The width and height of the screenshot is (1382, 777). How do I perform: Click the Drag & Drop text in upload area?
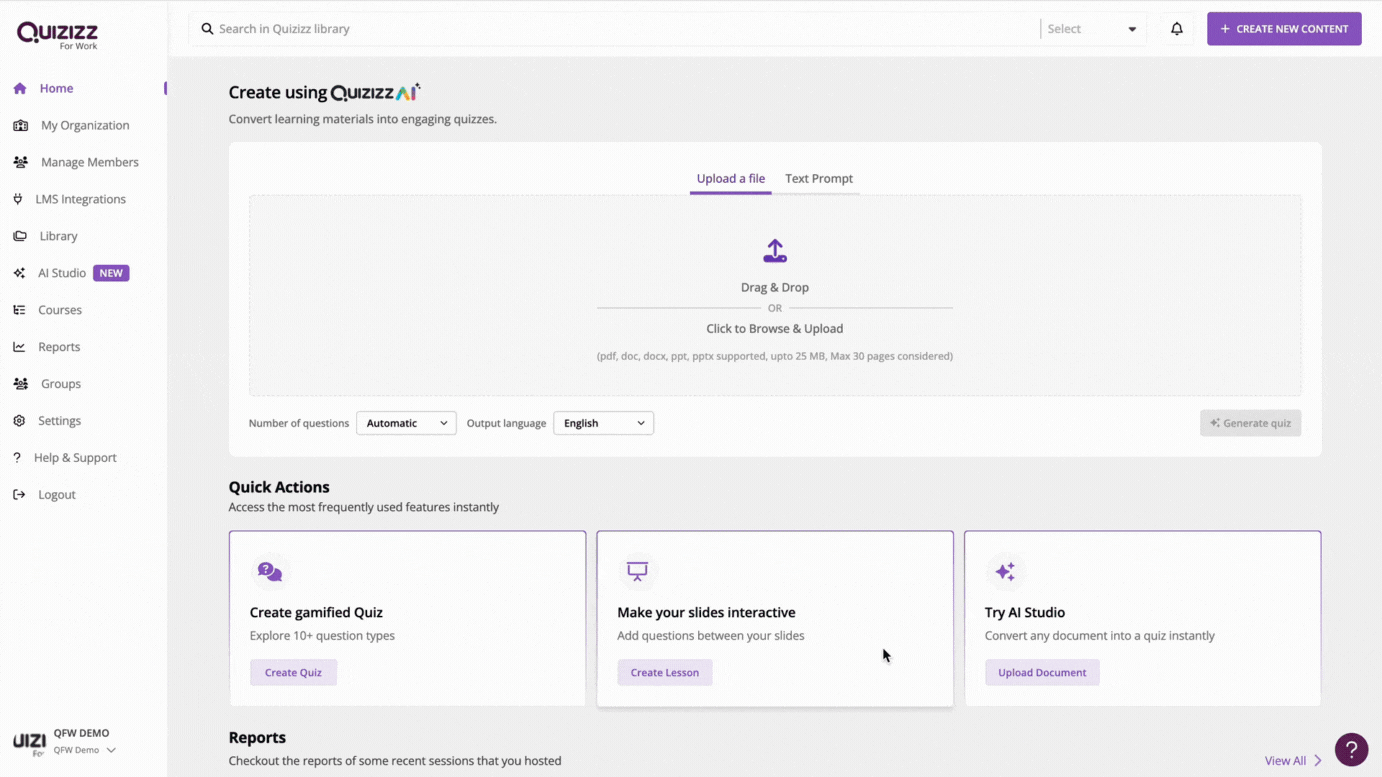775,287
